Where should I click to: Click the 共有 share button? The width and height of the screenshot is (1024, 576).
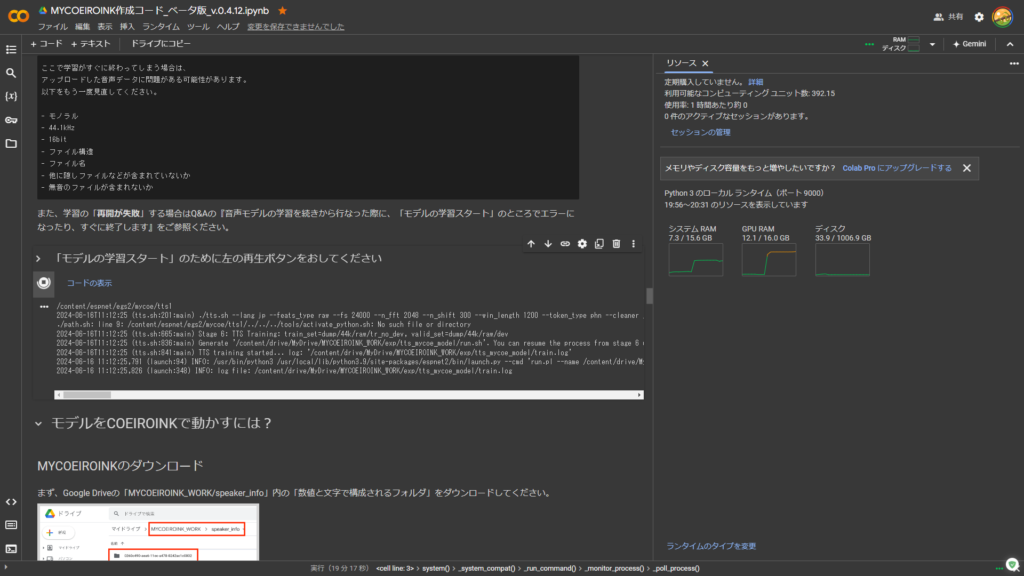tap(949, 17)
